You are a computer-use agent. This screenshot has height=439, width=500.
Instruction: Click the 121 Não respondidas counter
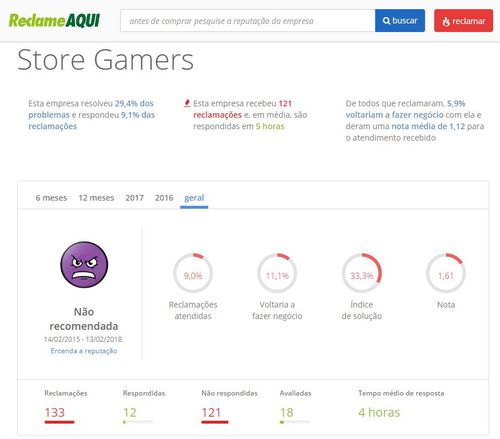[211, 413]
